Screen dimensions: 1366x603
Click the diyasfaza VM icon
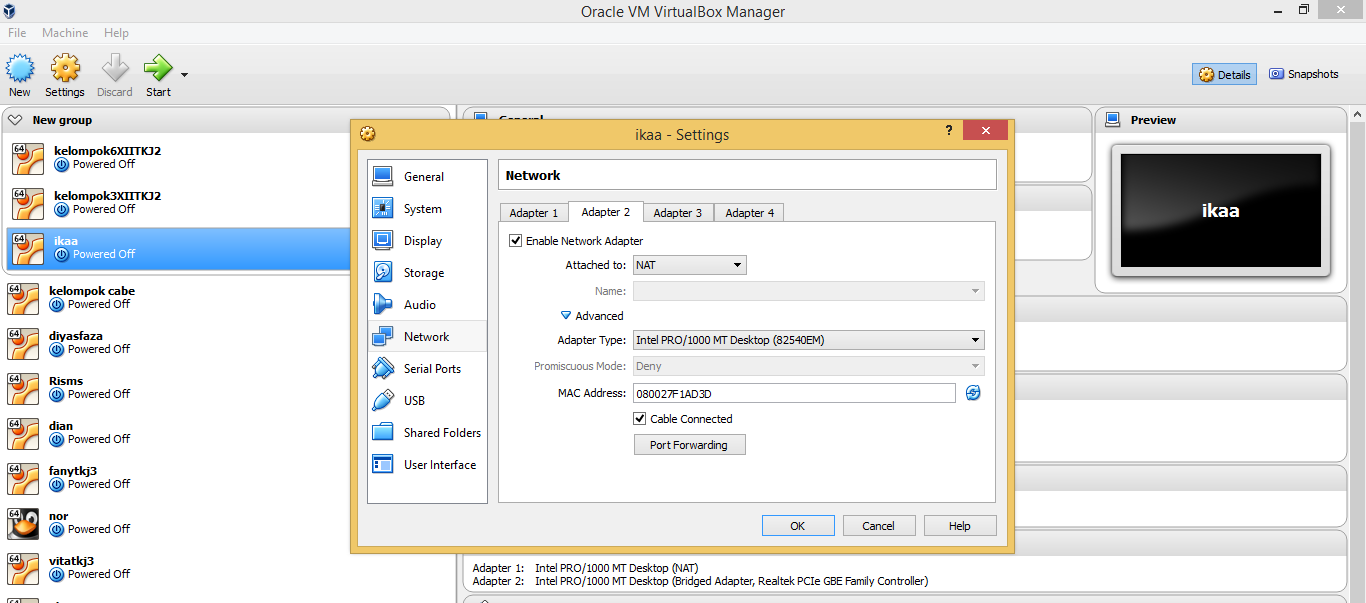(x=23, y=343)
